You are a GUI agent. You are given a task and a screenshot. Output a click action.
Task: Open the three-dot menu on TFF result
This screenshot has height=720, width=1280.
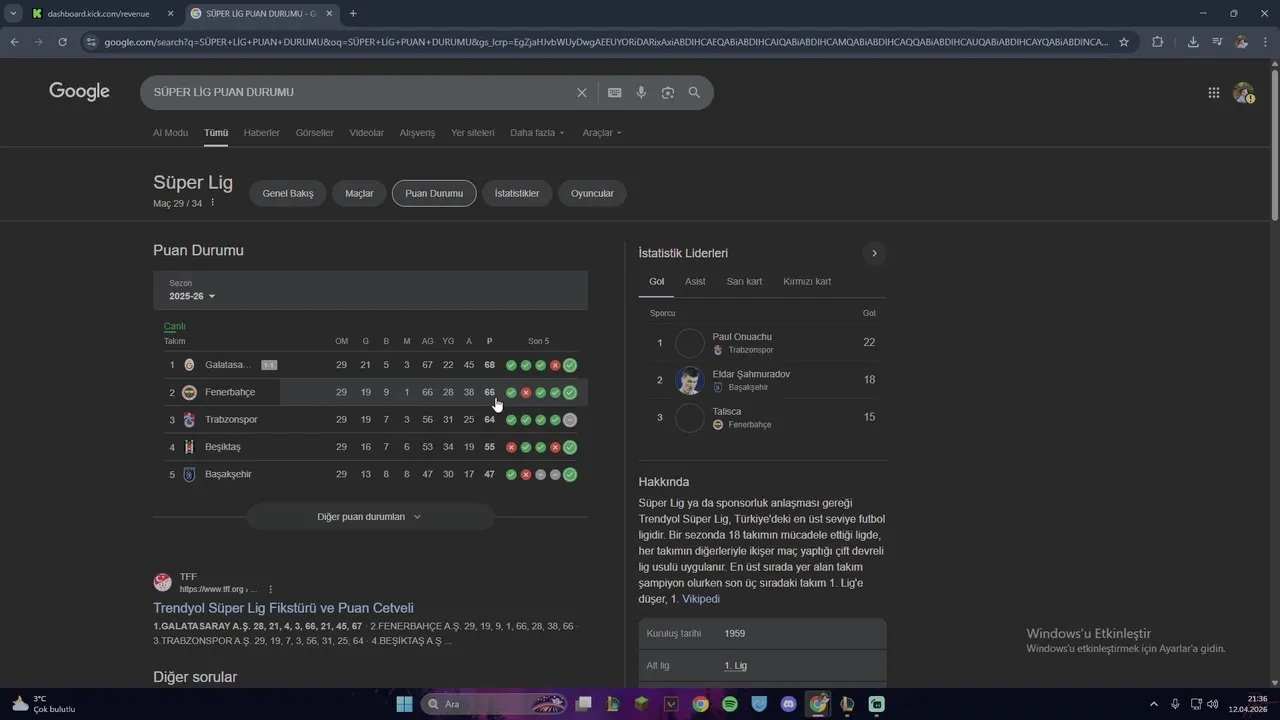coord(270,589)
